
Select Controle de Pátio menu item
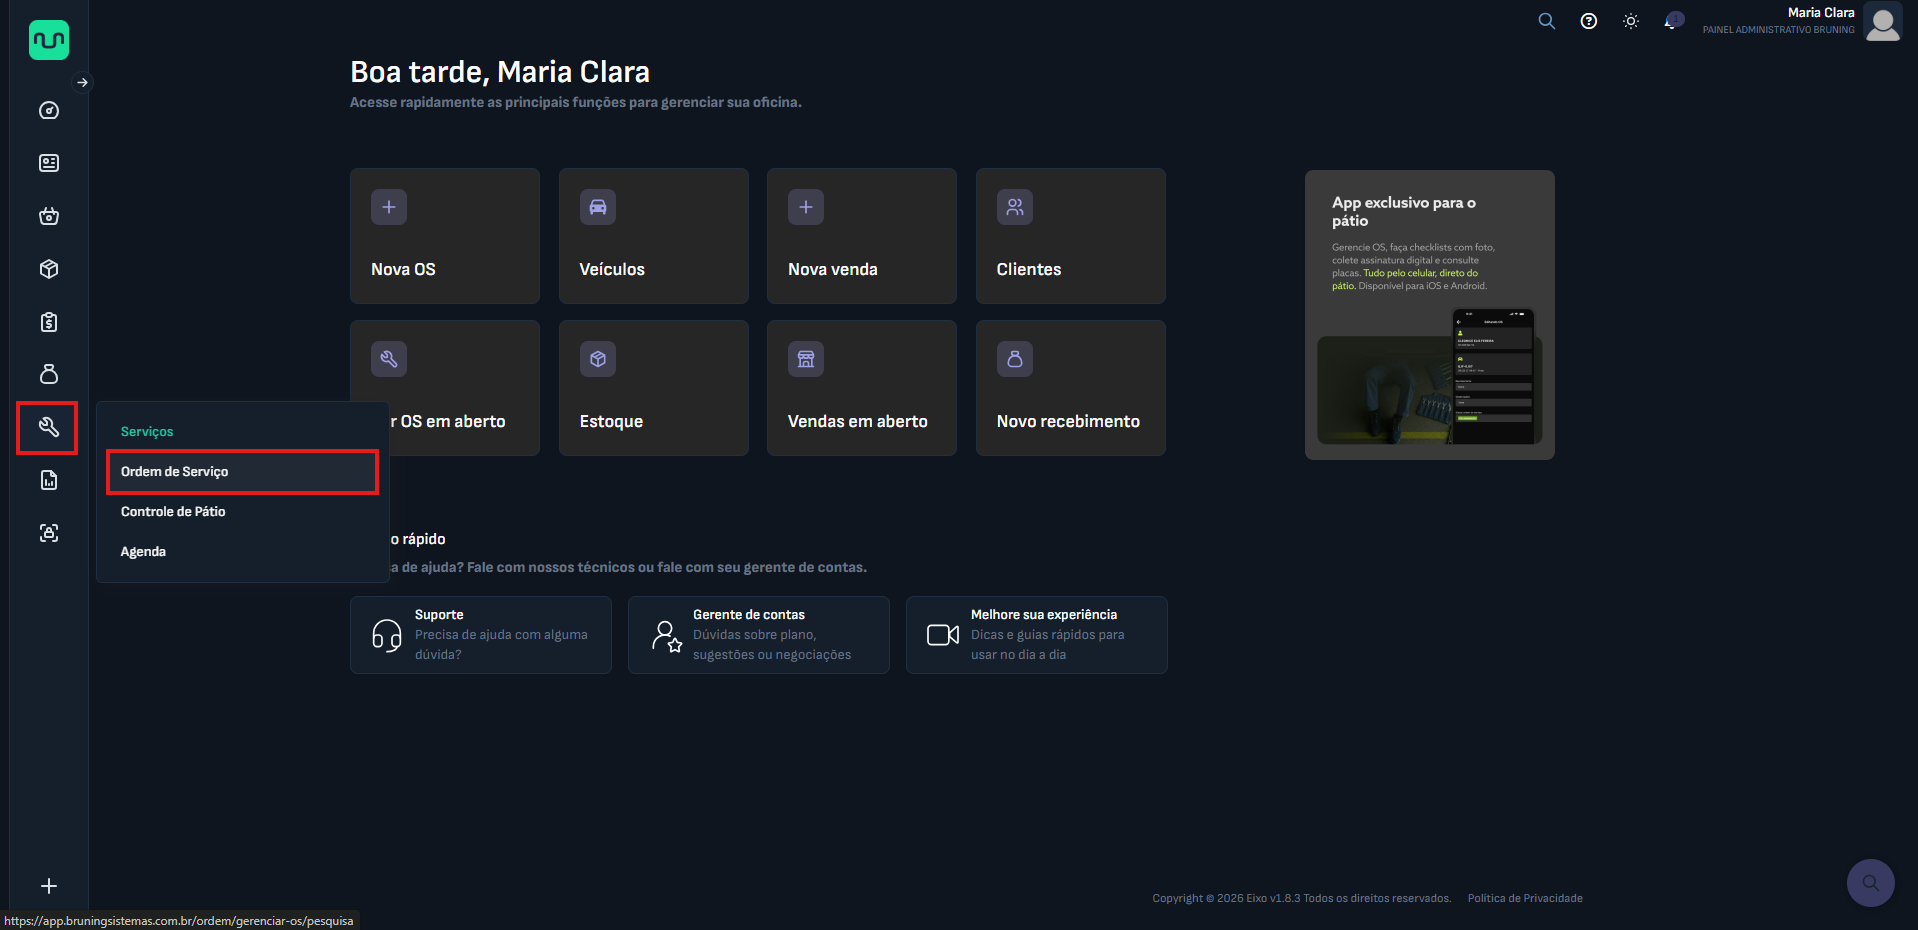tap(242, 512)
